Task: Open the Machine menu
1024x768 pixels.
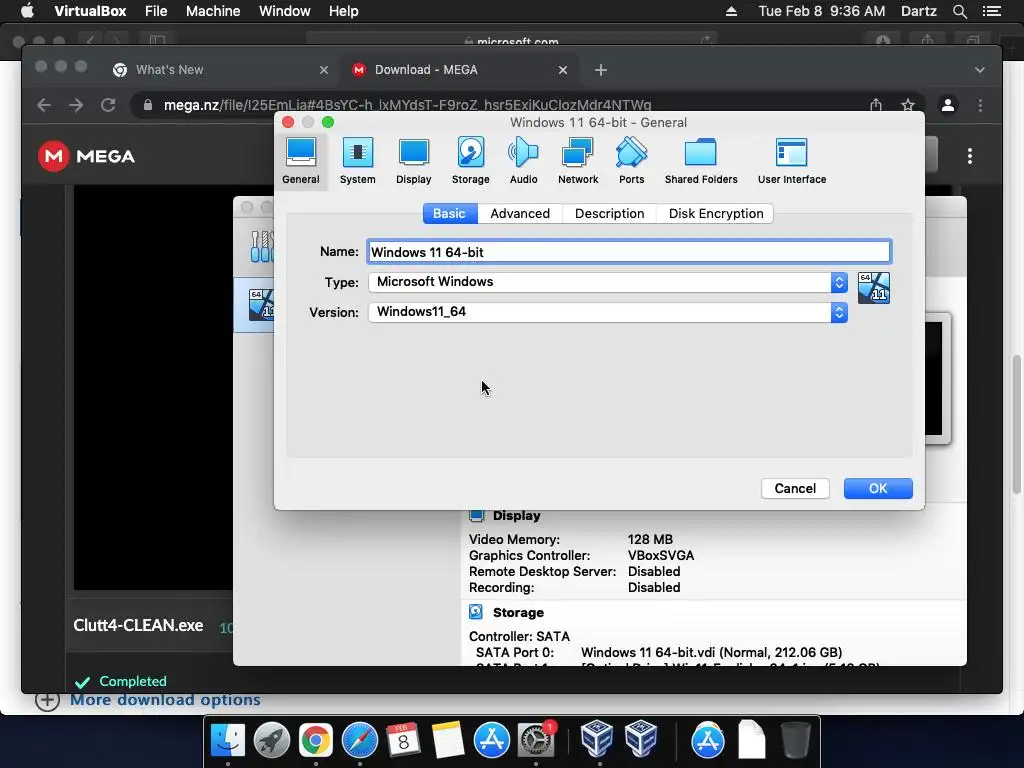Action: click(x=213, y=11)
